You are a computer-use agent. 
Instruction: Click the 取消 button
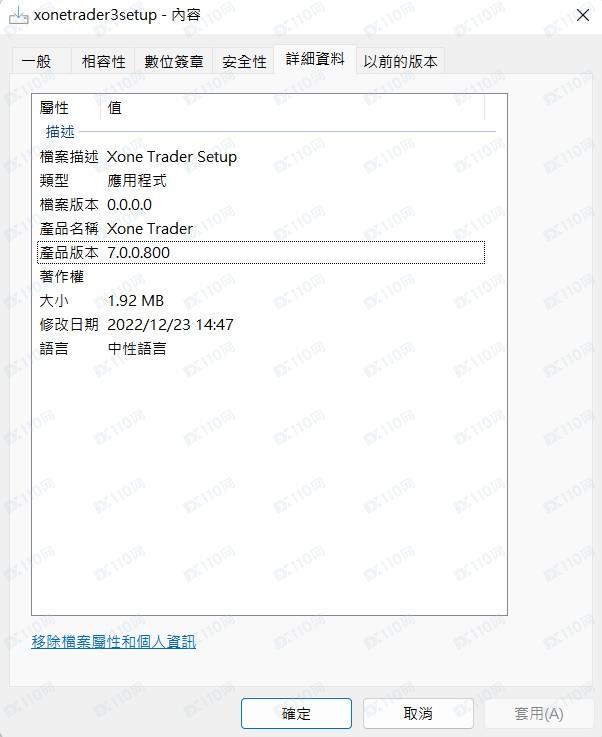(418, 713)
